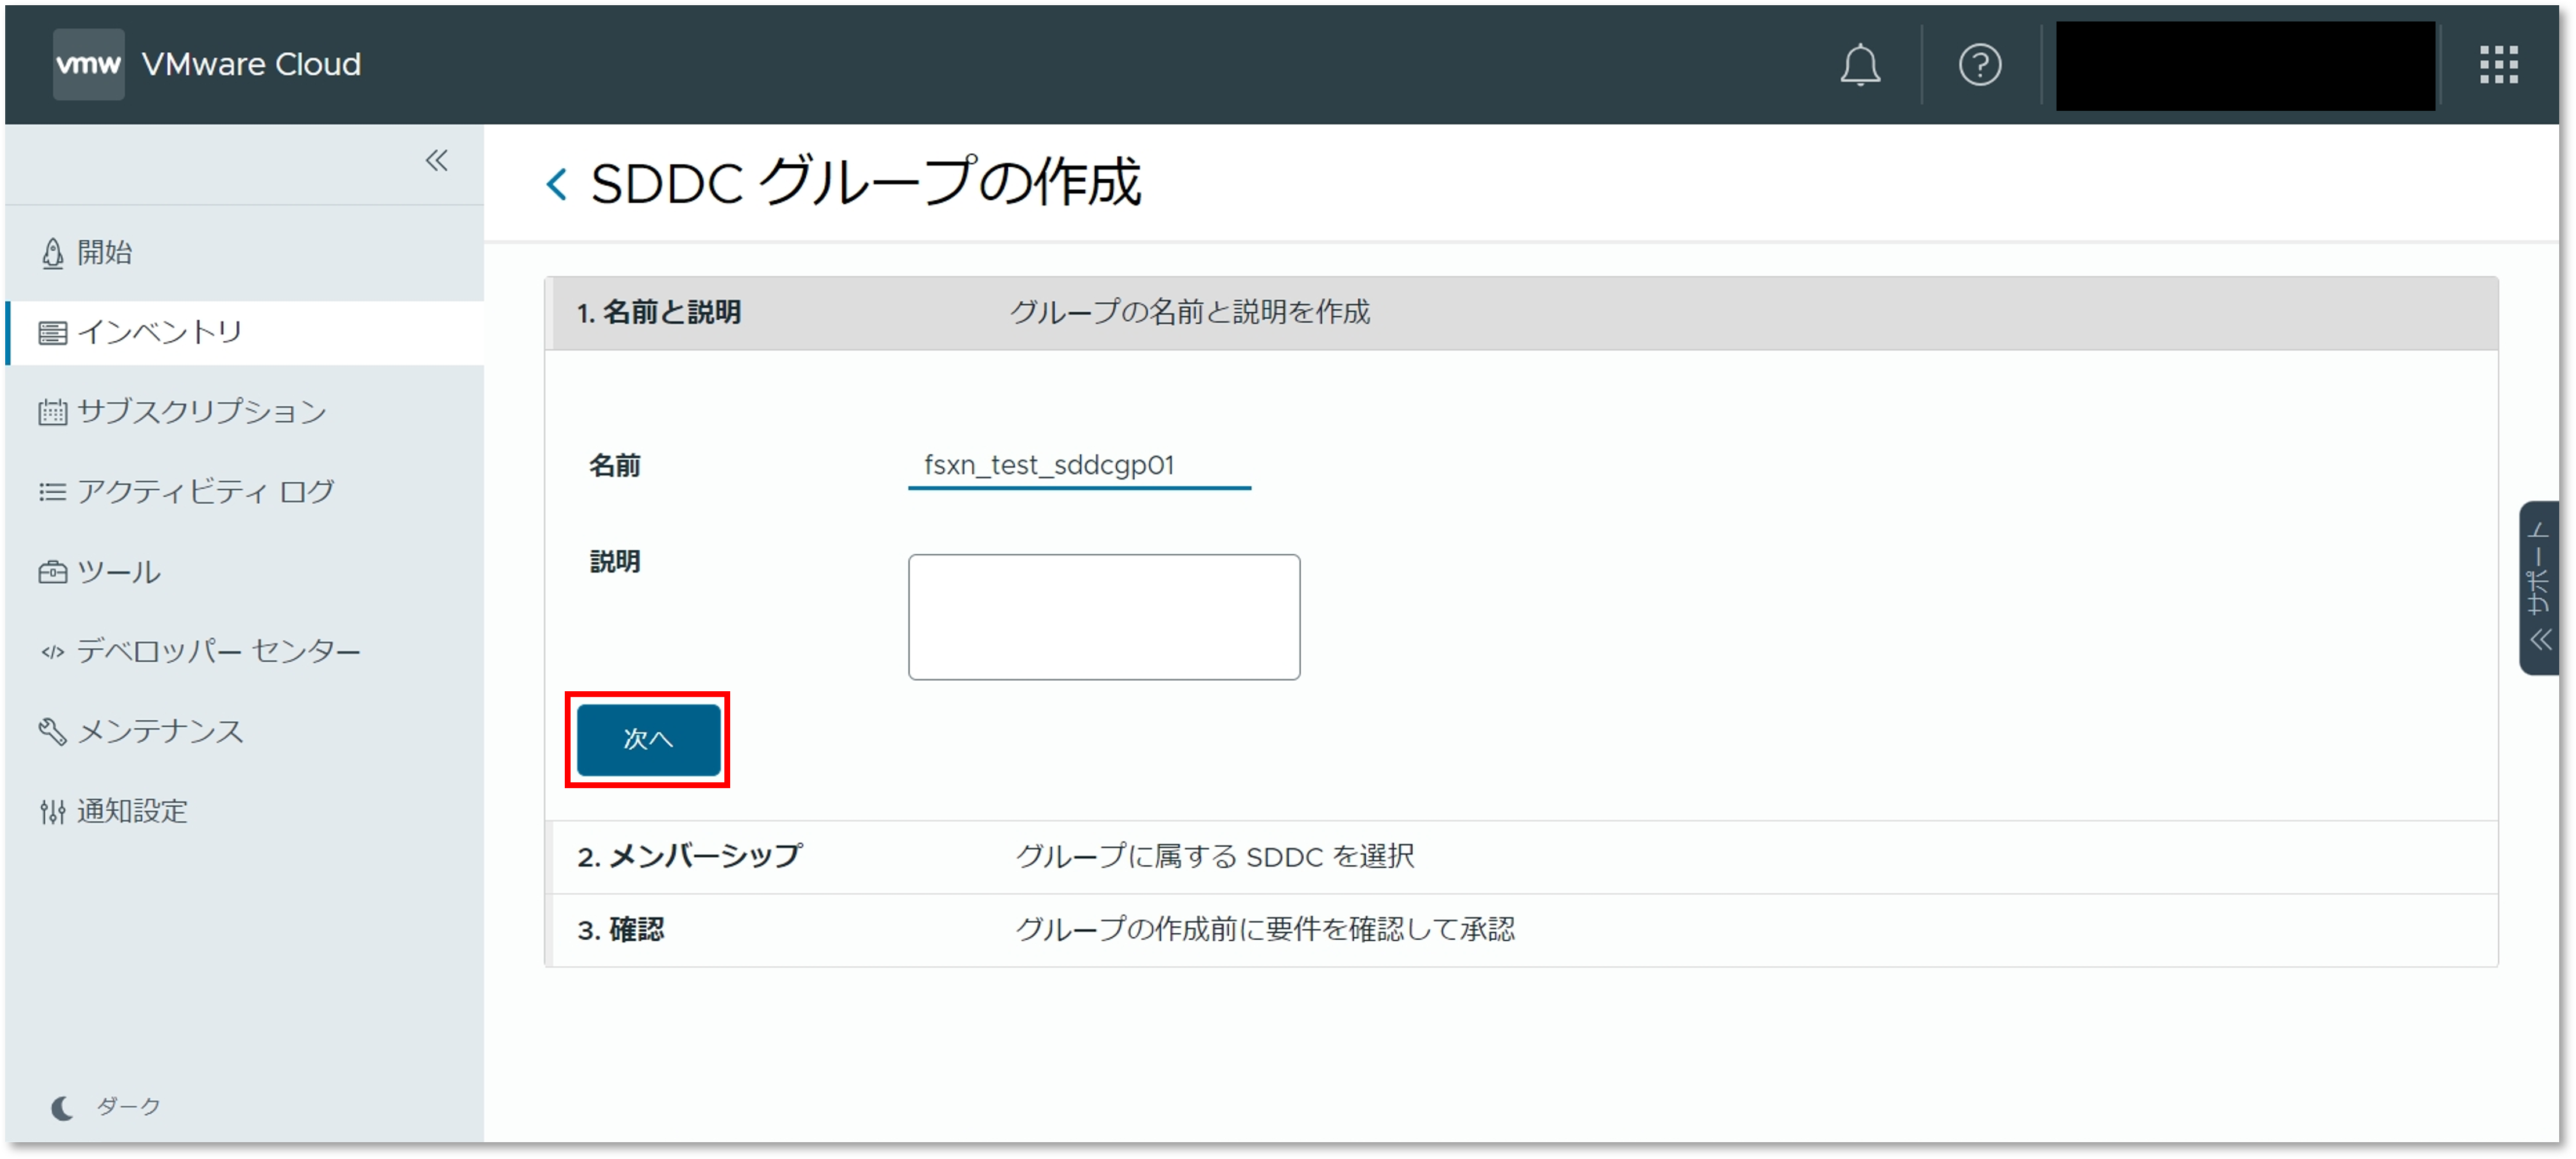
Task: Open the apps grid switcher
Action: coord(2498,65)
